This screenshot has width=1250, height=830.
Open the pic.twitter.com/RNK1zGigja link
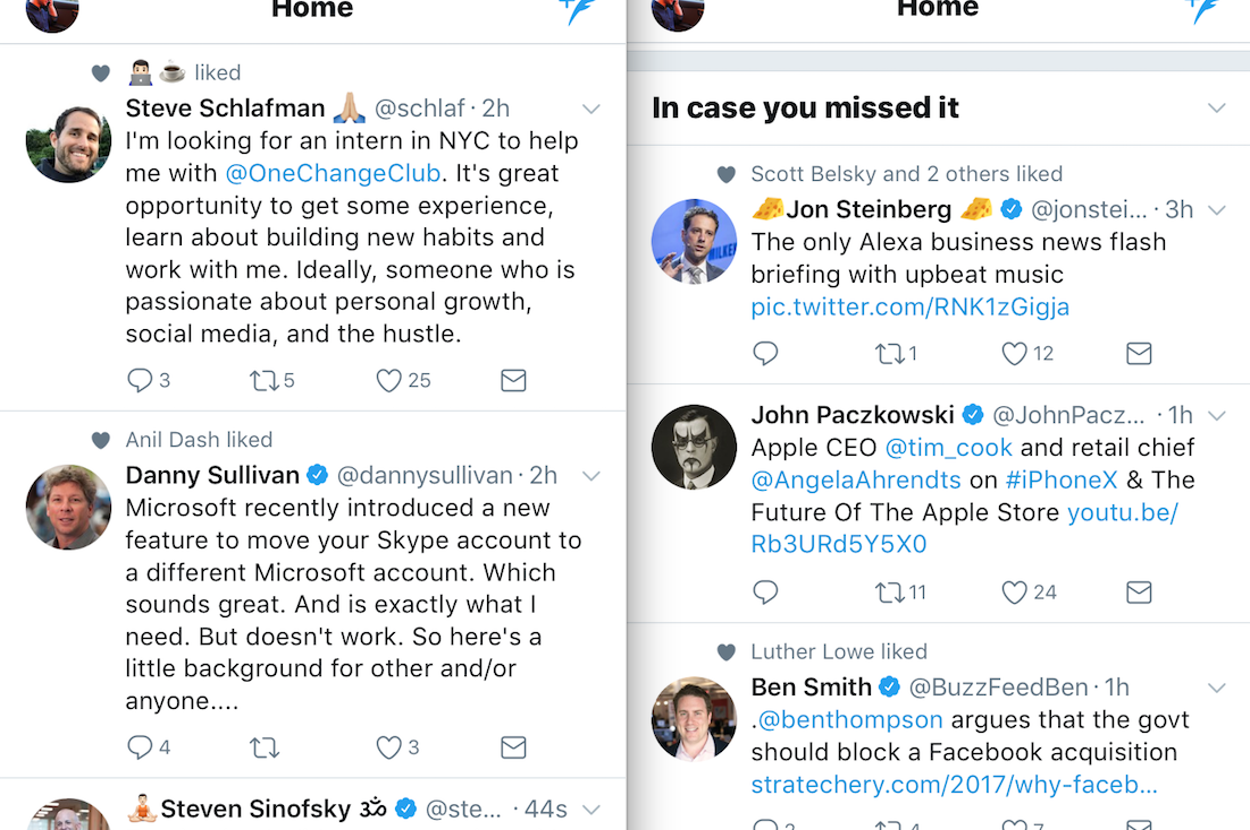[x=910, y=307]
